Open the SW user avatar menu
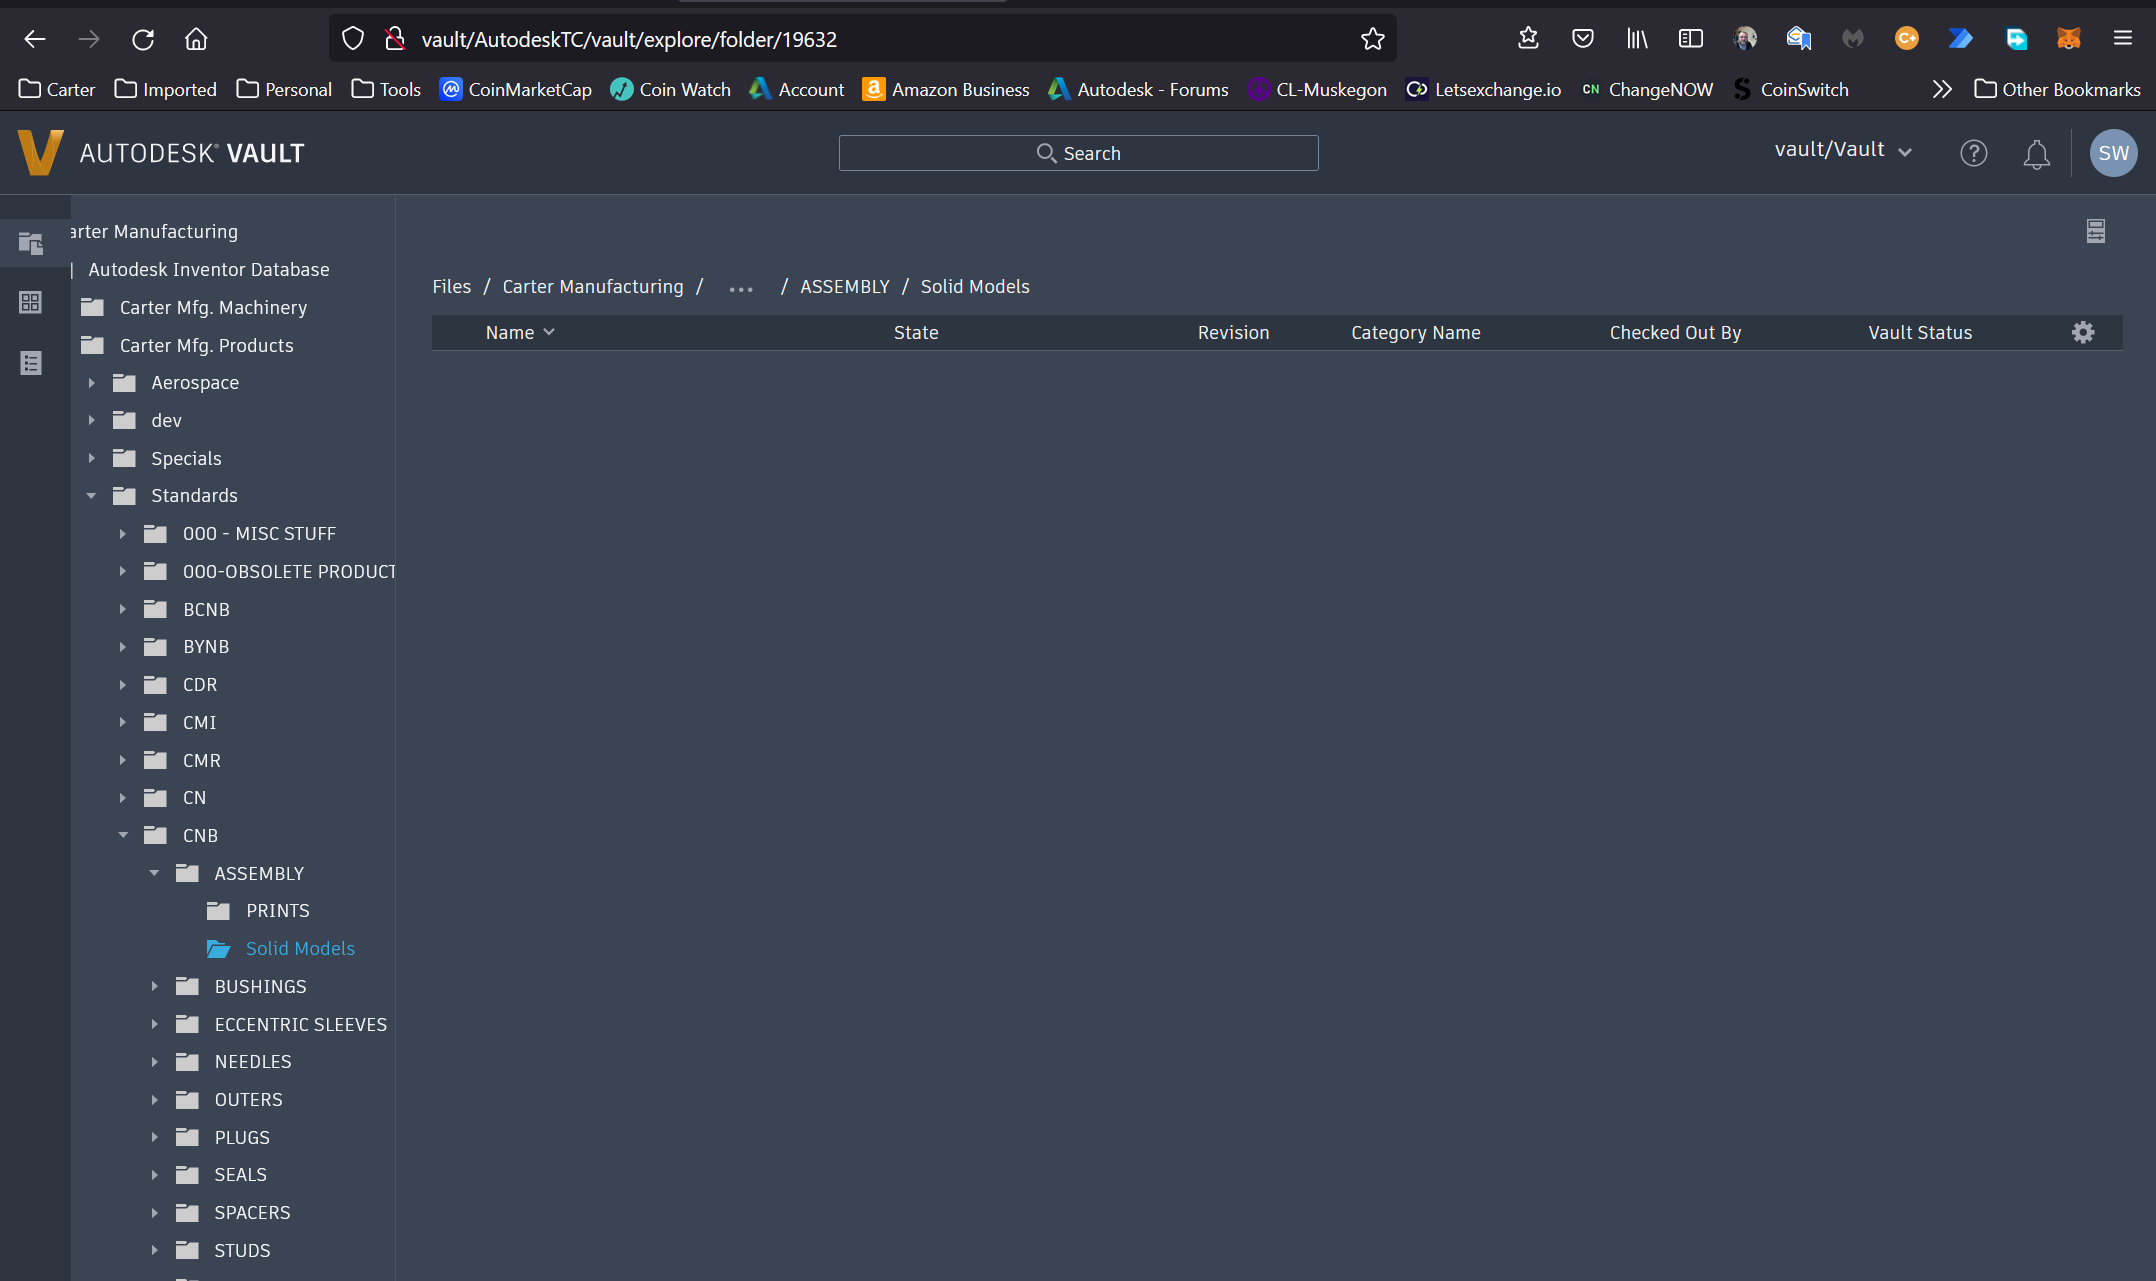The height and width of the screenshot is (1281, 2156). (x=2114, y=153)
